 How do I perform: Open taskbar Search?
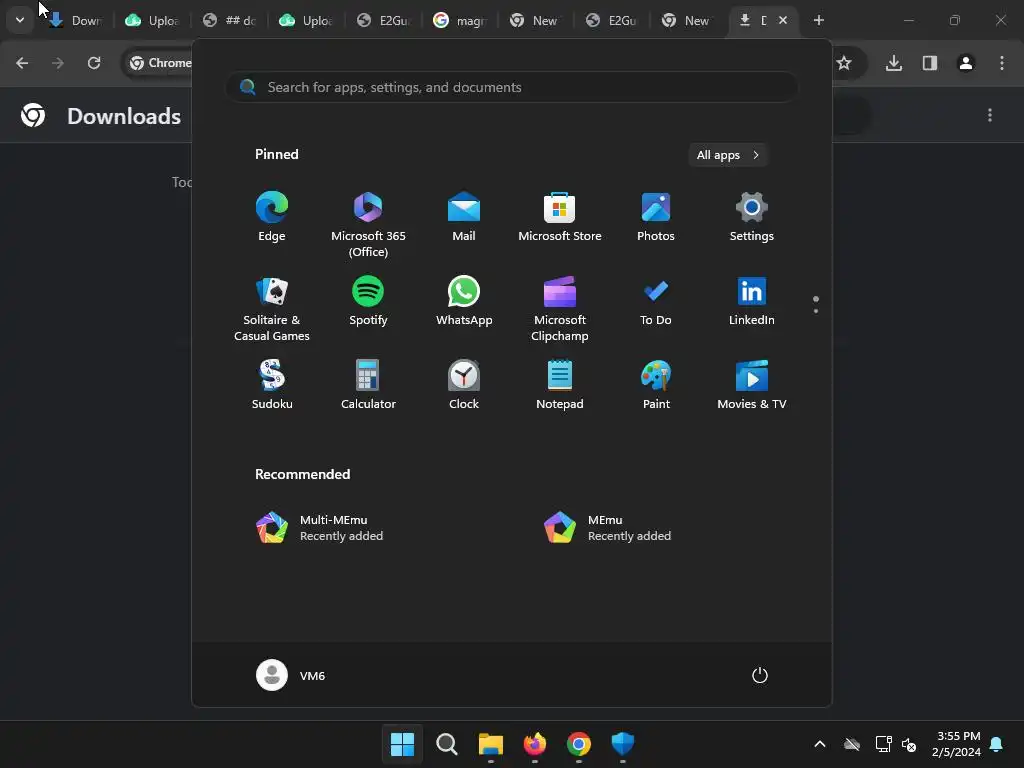[447, 744]
